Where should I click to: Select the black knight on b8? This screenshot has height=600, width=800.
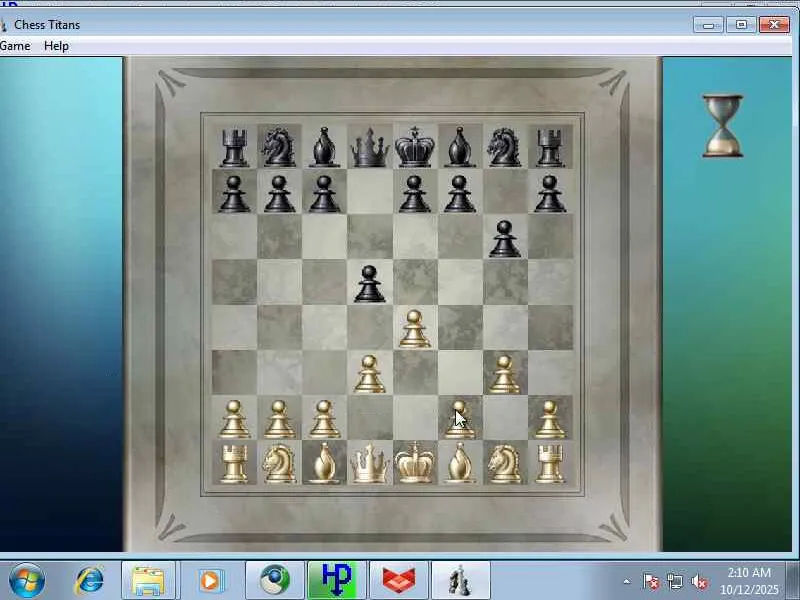[279, 147]
